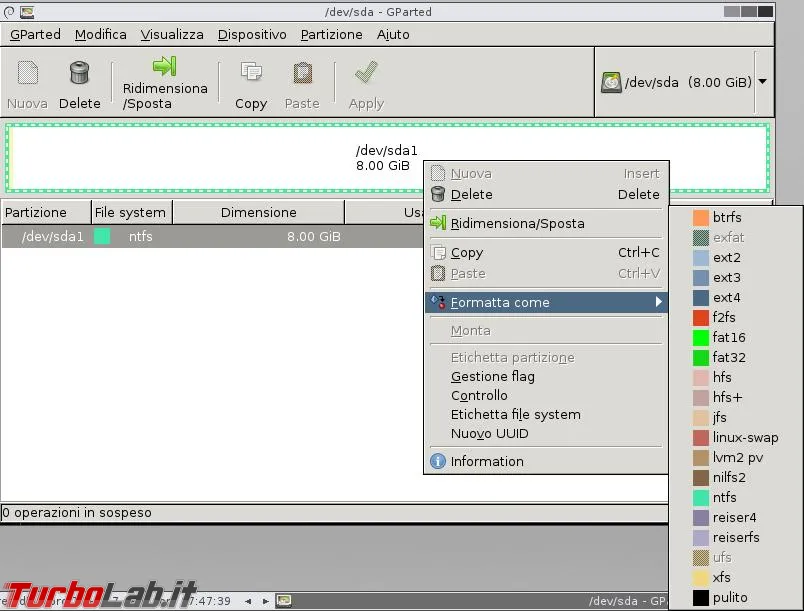Open the GParted menu
Viewport: 804px width, 611px height.
35,34
